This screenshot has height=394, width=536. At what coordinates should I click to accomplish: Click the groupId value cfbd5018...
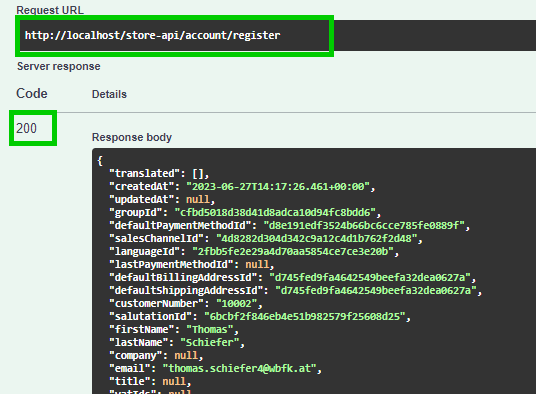(x=275, y=213)
